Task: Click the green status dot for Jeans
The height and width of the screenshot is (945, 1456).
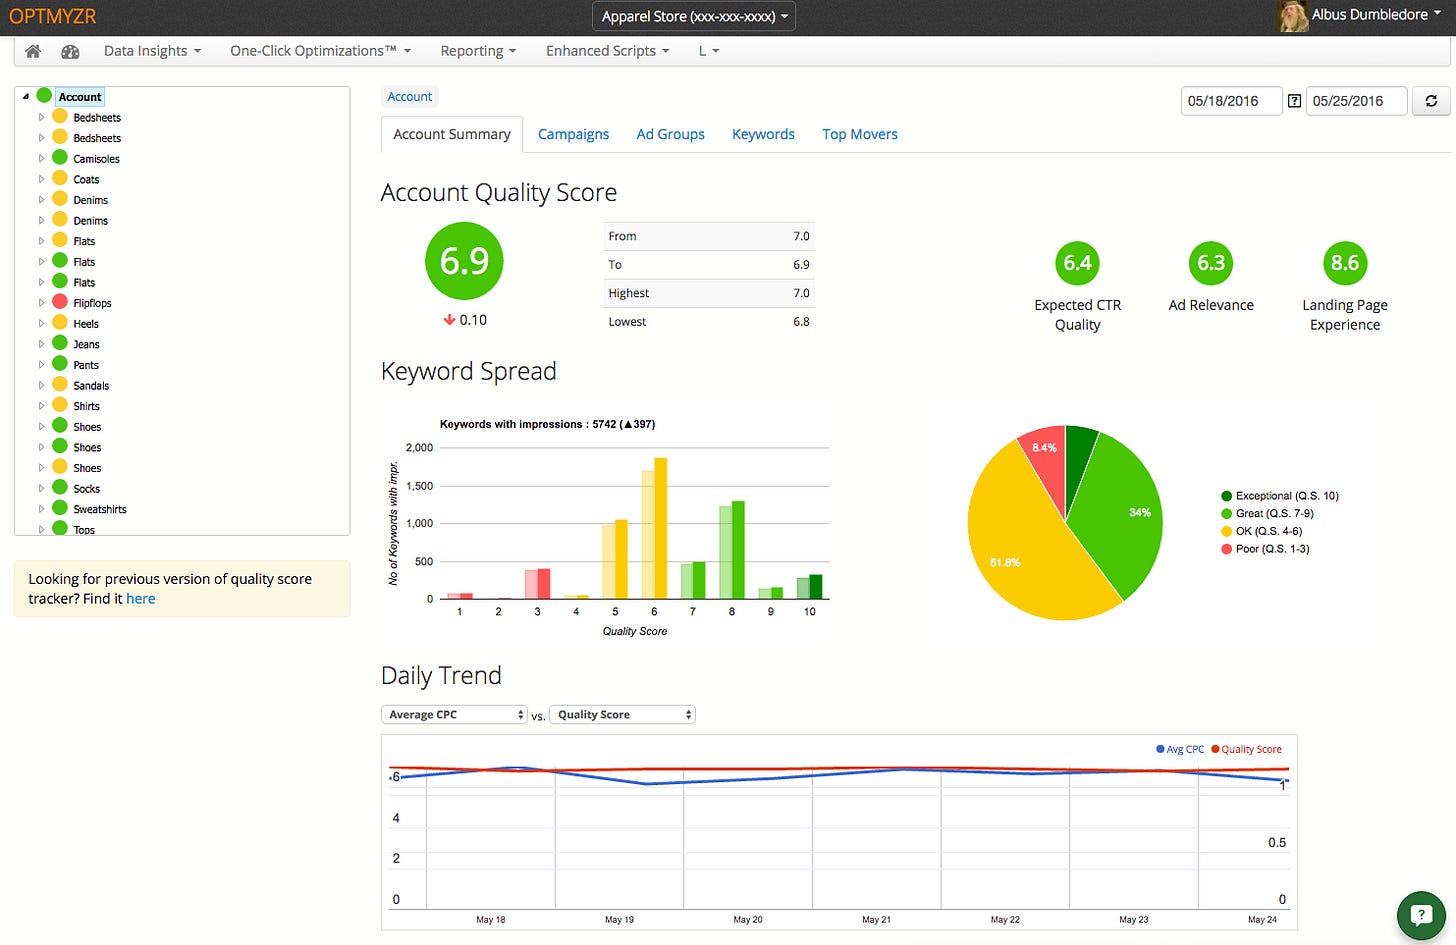Action: [x=60, y=344]
